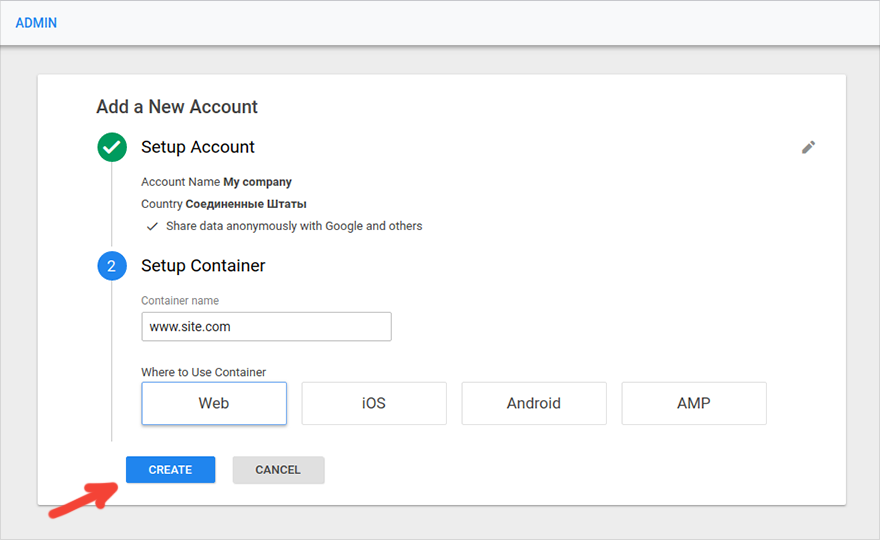Select iOS as container platform
Viewport: 880px width, 540px height.
click(x=374, y=404)
